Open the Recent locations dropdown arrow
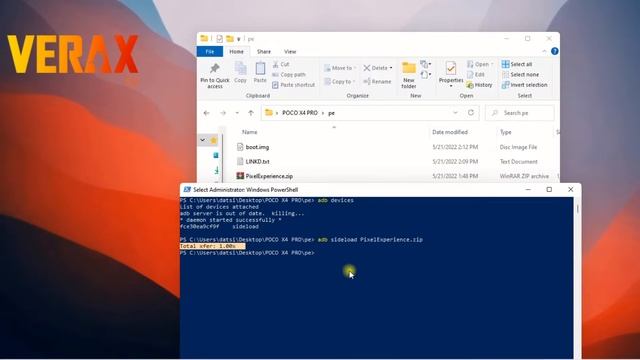Viewport: 640px width, 360px height. coord(237,113)
